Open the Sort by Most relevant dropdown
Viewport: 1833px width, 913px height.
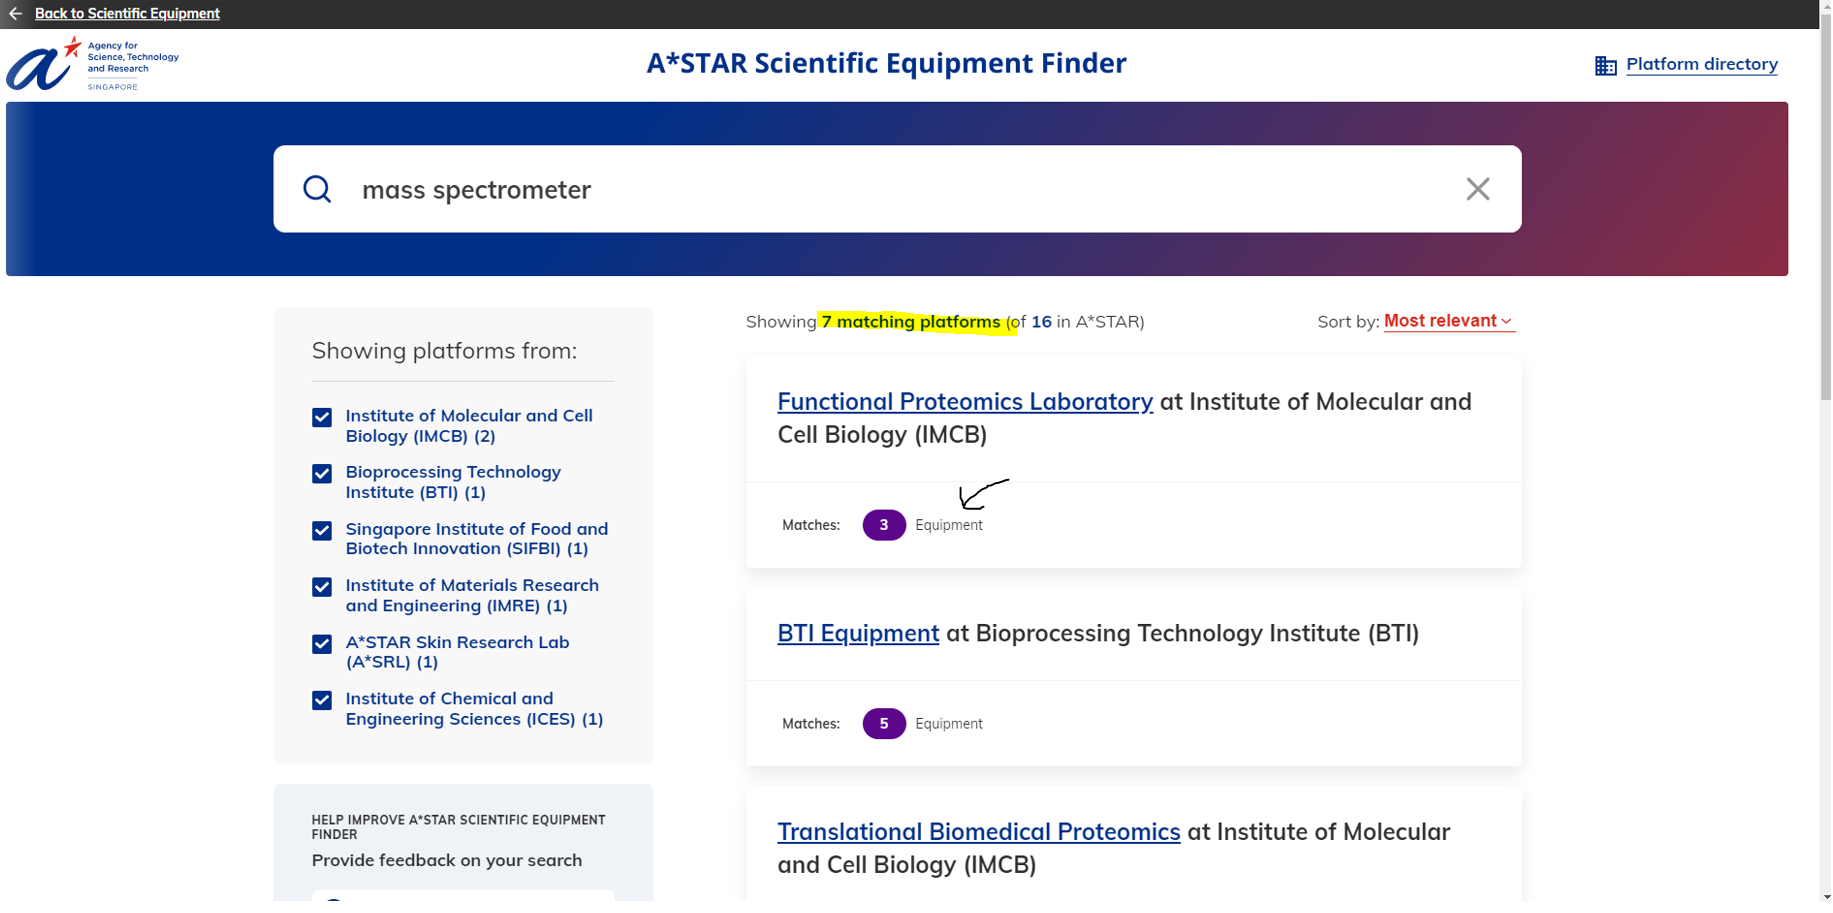click(x=1448, y=321)
